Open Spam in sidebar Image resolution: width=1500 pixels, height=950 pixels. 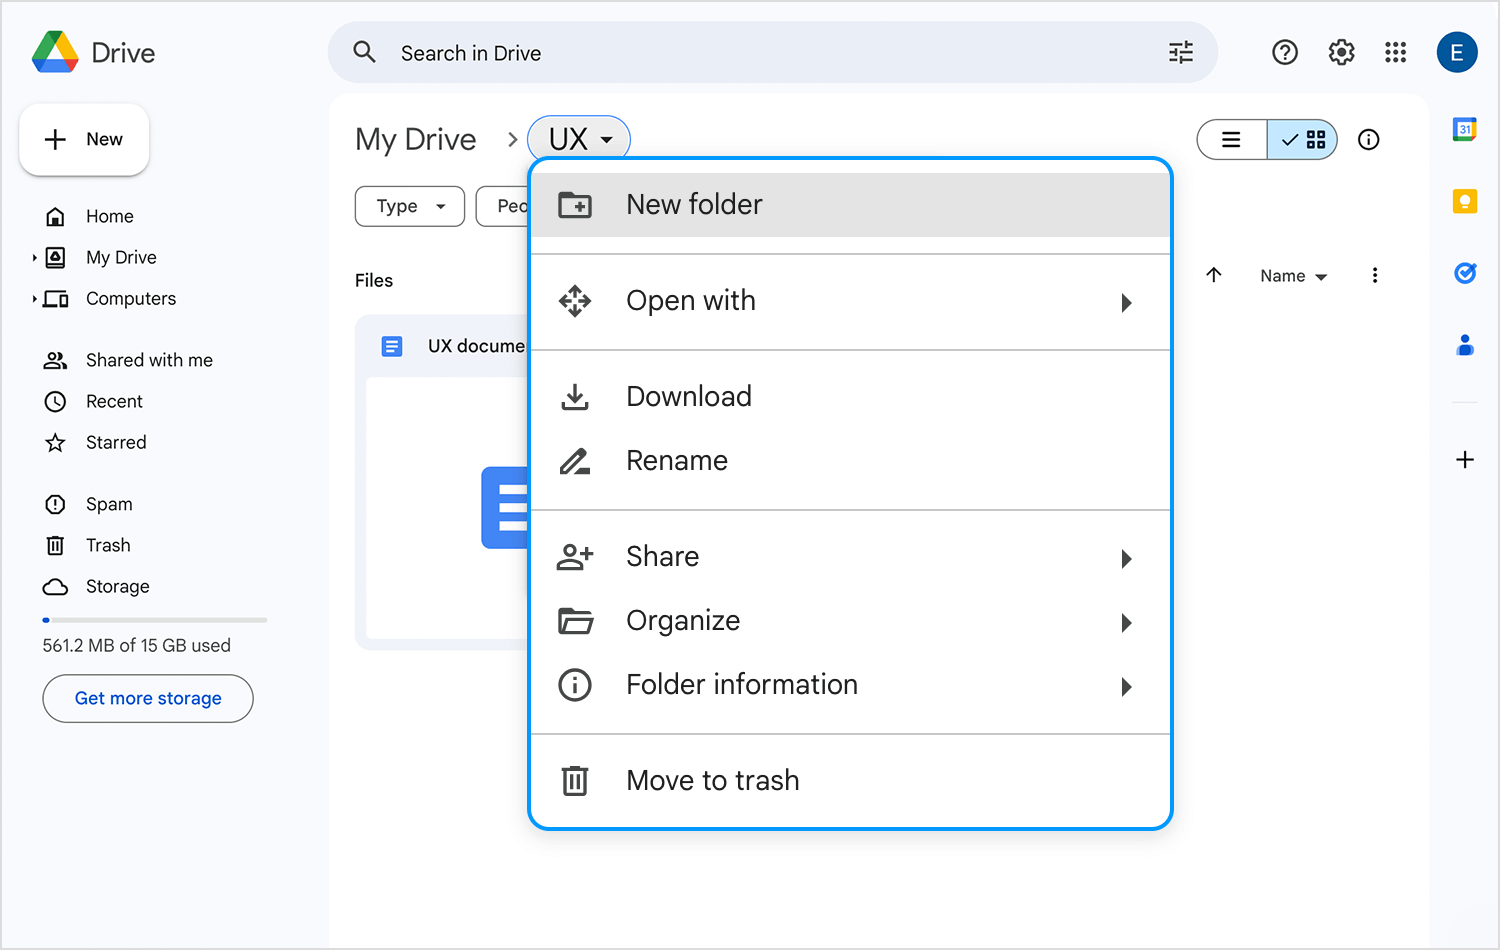click(109, 504)
